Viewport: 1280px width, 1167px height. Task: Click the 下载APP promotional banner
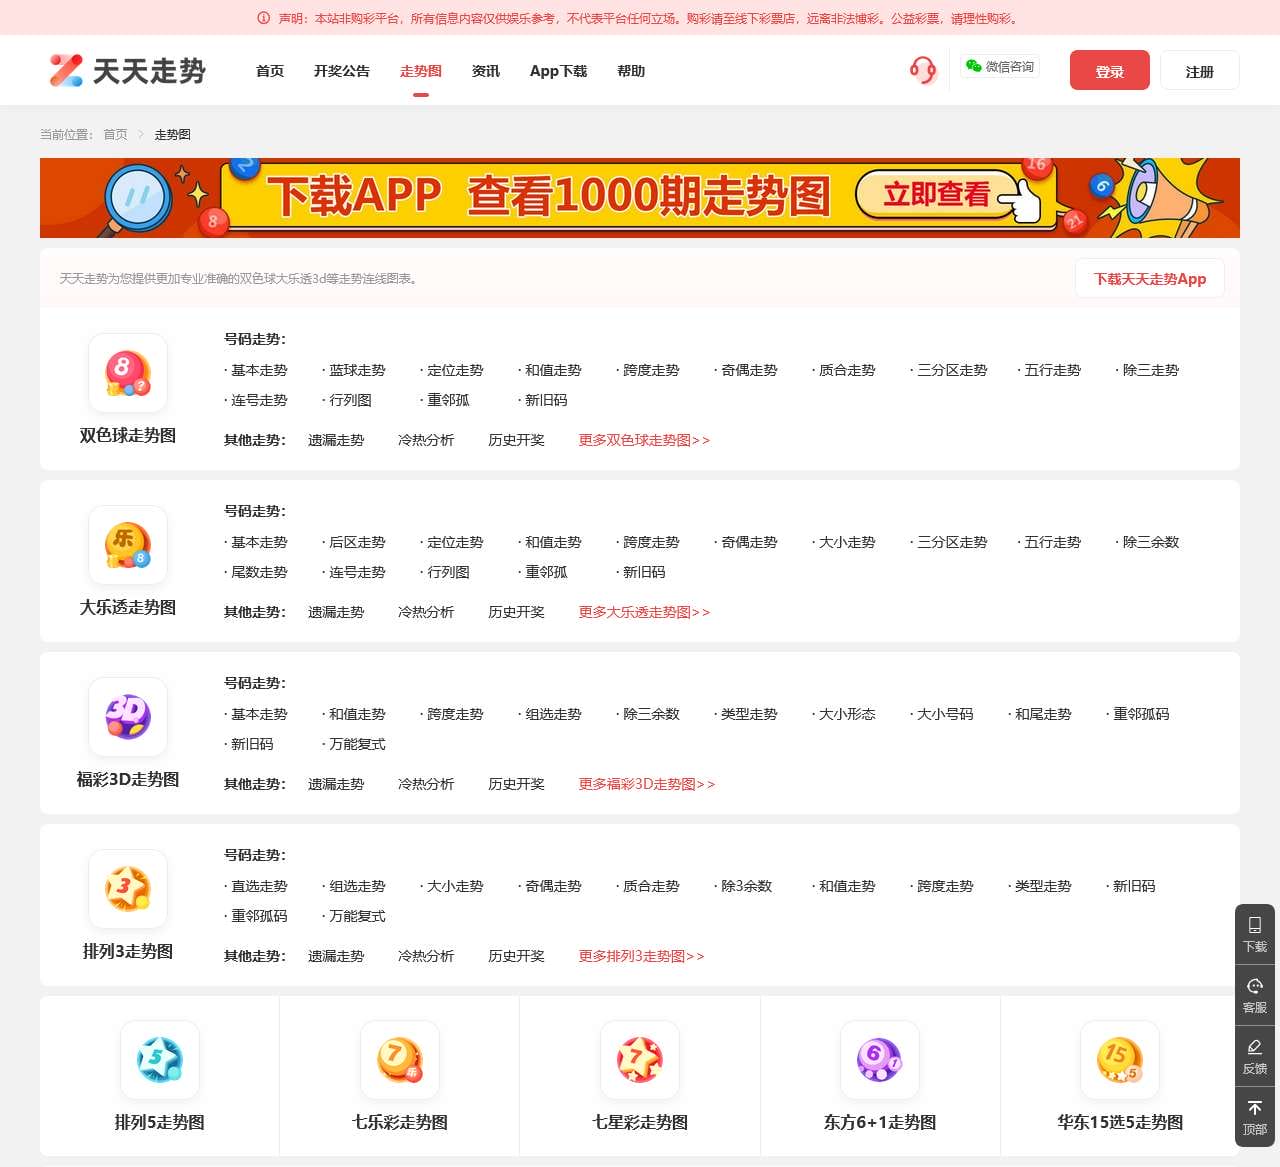(x=640, y=198)
